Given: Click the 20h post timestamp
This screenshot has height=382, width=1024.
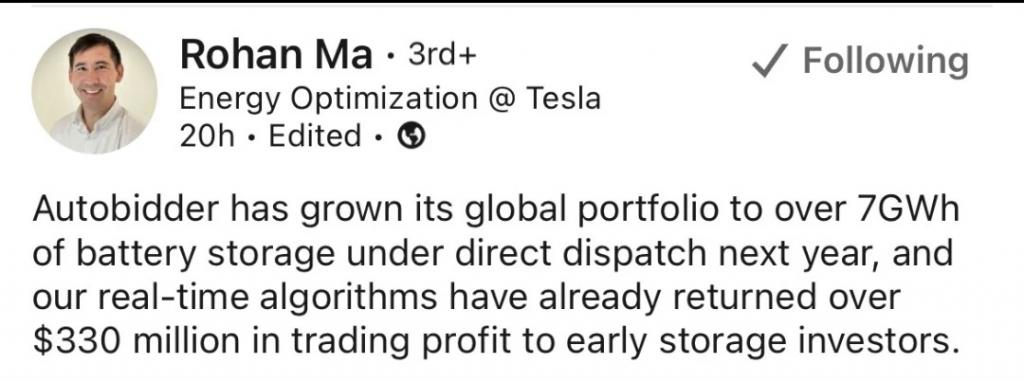Looking at the screenshot, I should 206,136.
